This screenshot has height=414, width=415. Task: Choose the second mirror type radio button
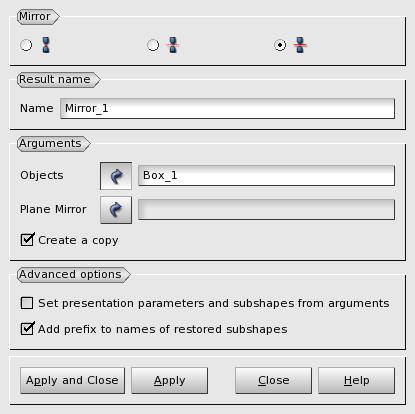click(x=153, y=45)
